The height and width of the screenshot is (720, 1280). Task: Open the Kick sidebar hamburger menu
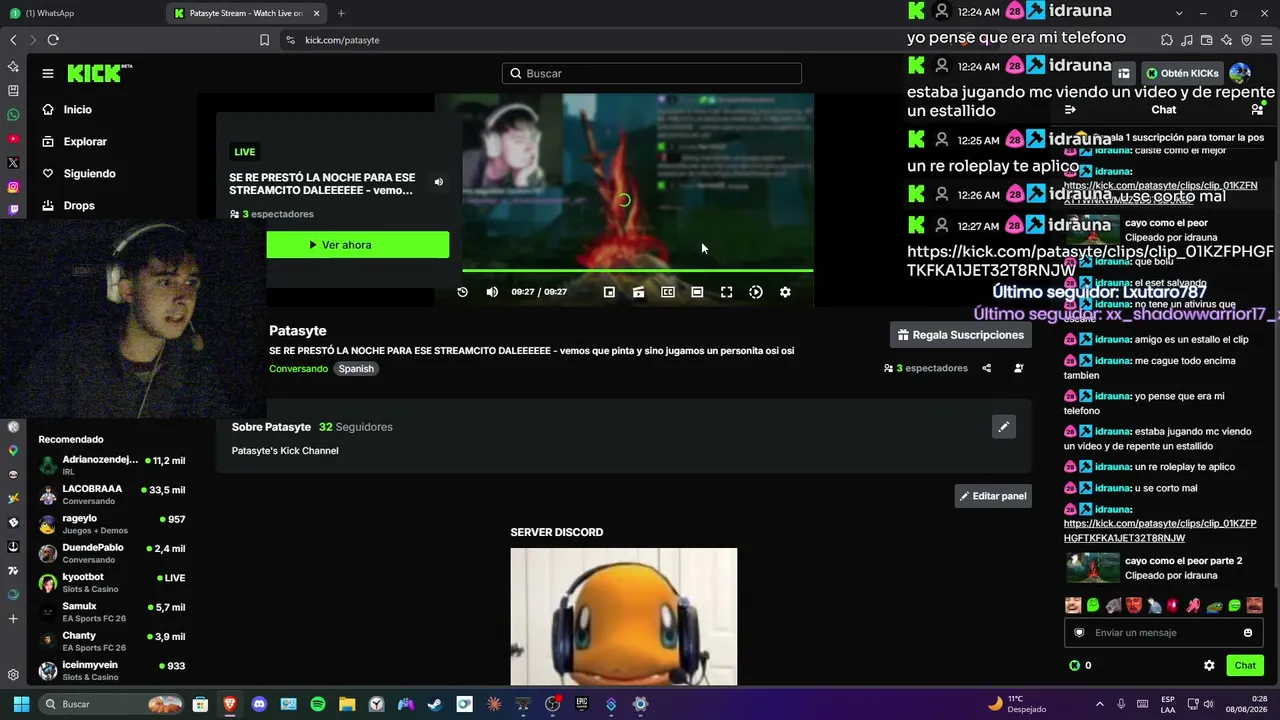tap(47, 73)
